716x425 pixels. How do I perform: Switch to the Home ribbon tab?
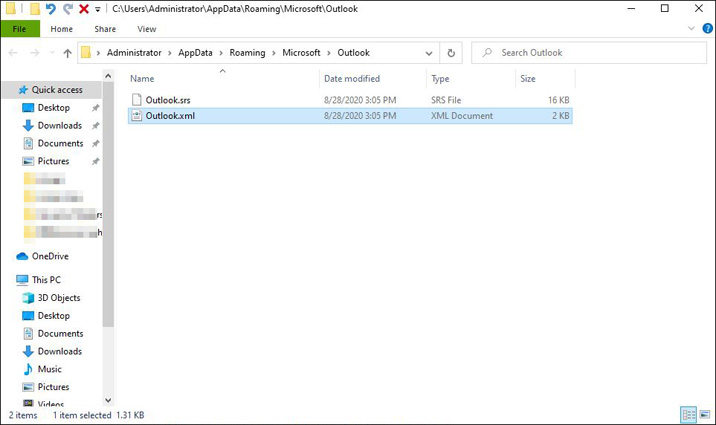[61, 29]
